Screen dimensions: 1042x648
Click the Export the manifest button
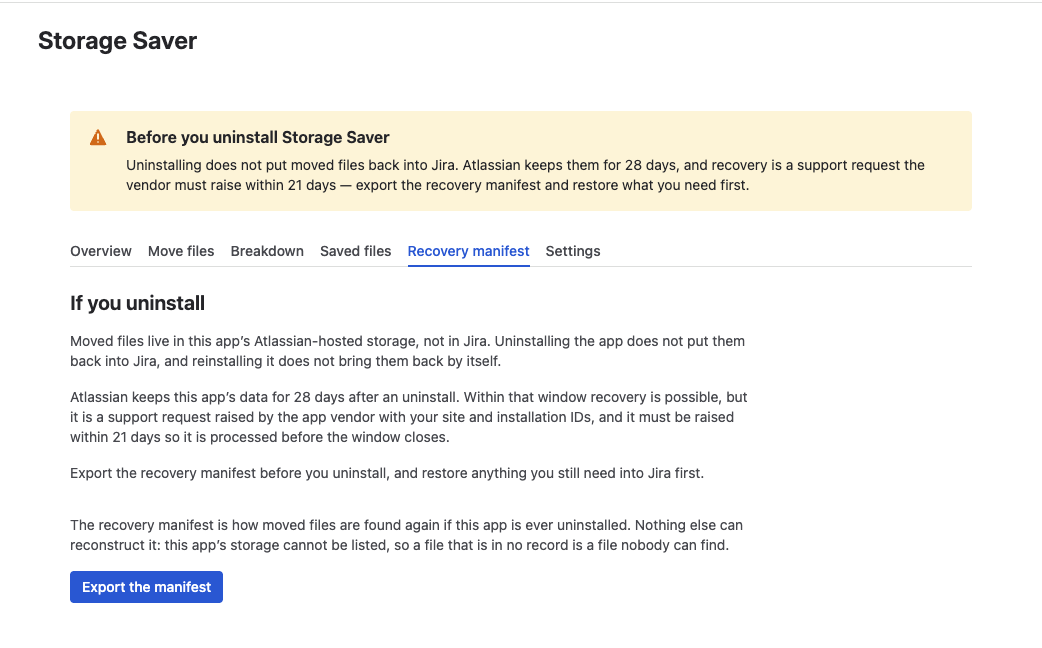tap(146, 587)
